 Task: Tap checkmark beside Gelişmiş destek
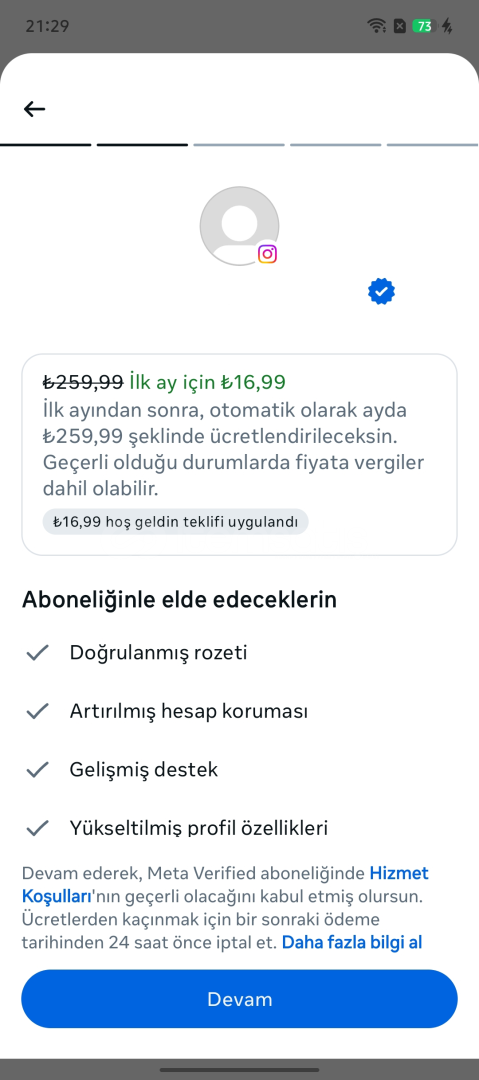(37, 769)
